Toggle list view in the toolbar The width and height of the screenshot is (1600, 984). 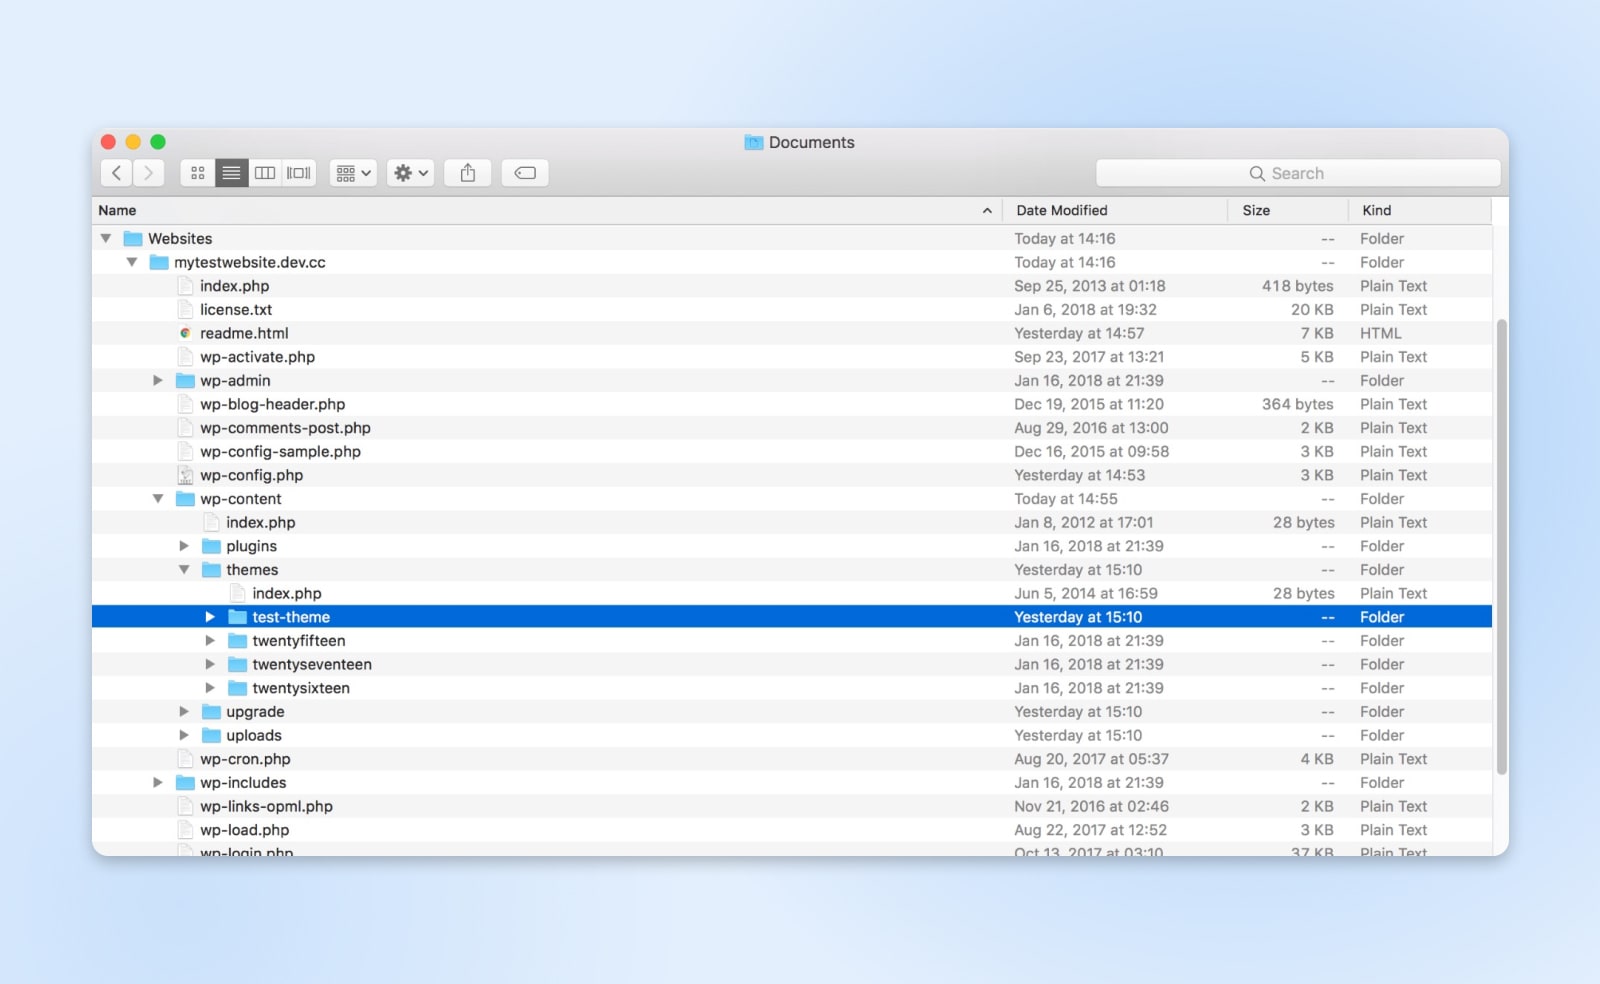(231, 172)
